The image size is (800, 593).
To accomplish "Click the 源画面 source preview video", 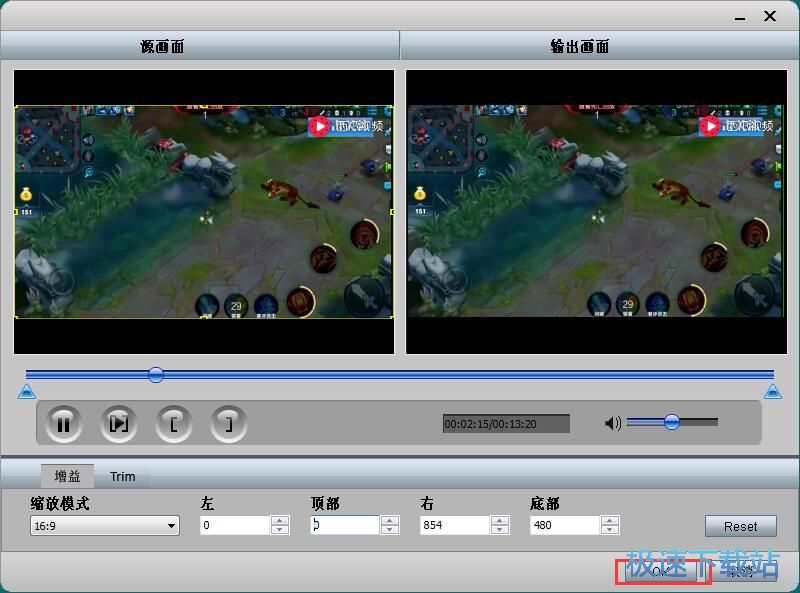I will click(x=204, y=212).
